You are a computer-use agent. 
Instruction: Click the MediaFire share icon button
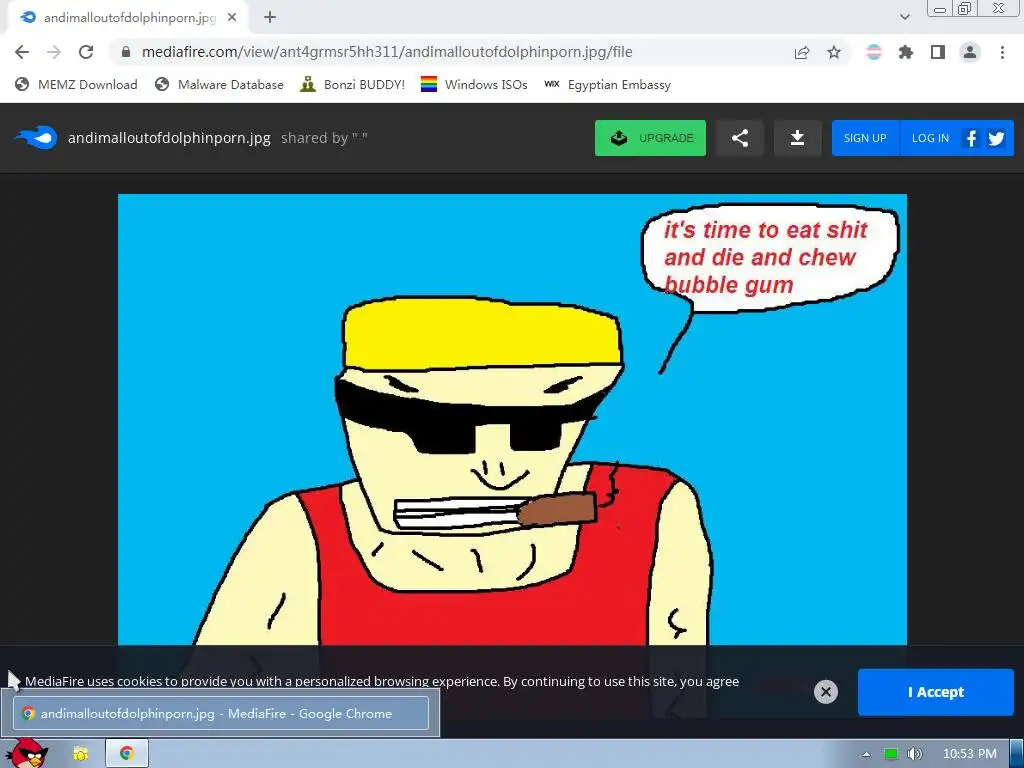pyautogui.click(x=740, y=138)
